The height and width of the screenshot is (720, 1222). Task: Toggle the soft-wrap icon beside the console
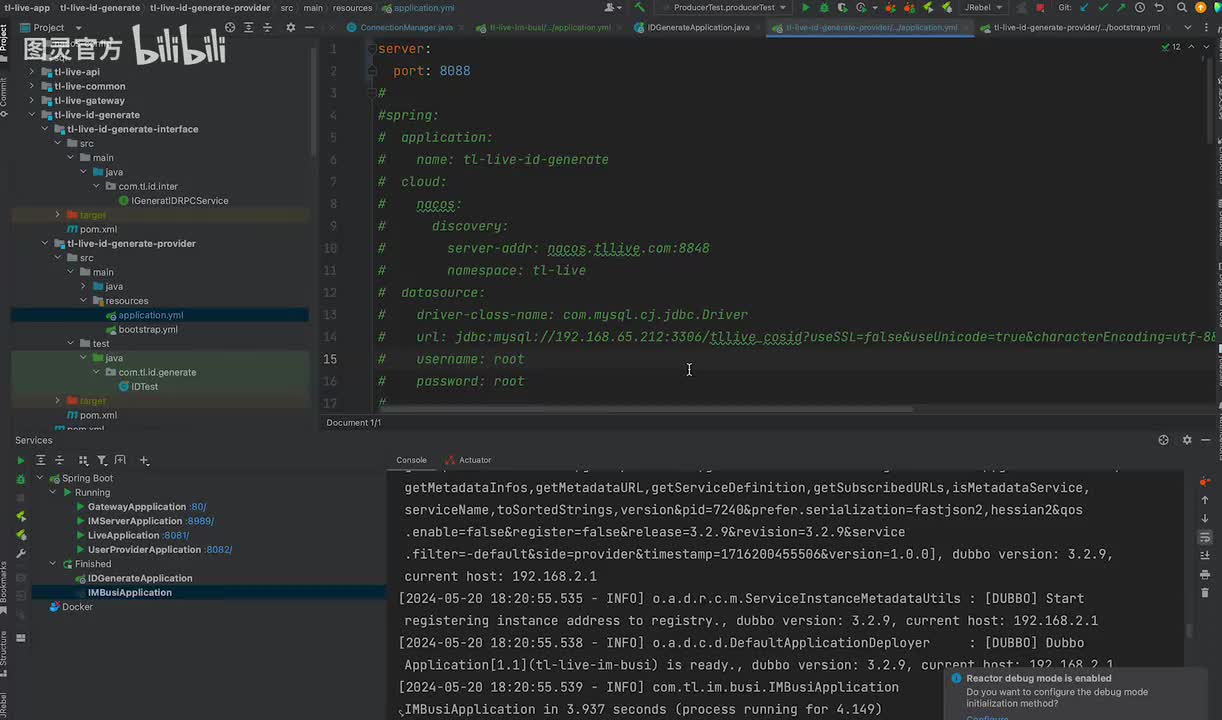[1205, 537]
